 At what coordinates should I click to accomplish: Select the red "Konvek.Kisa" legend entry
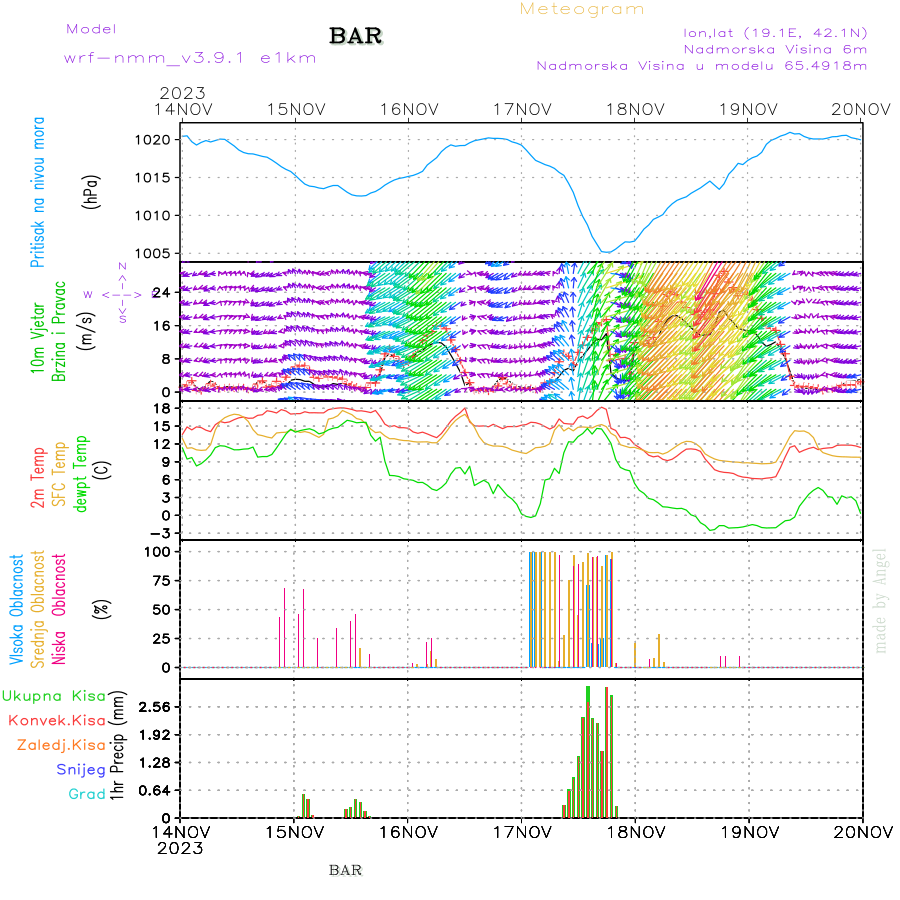pos(57,721)
